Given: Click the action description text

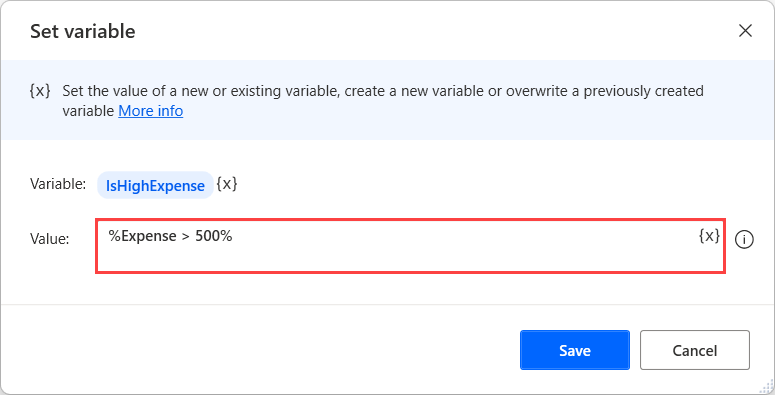Looking at the screenshot, I should (x=383, y=101).
